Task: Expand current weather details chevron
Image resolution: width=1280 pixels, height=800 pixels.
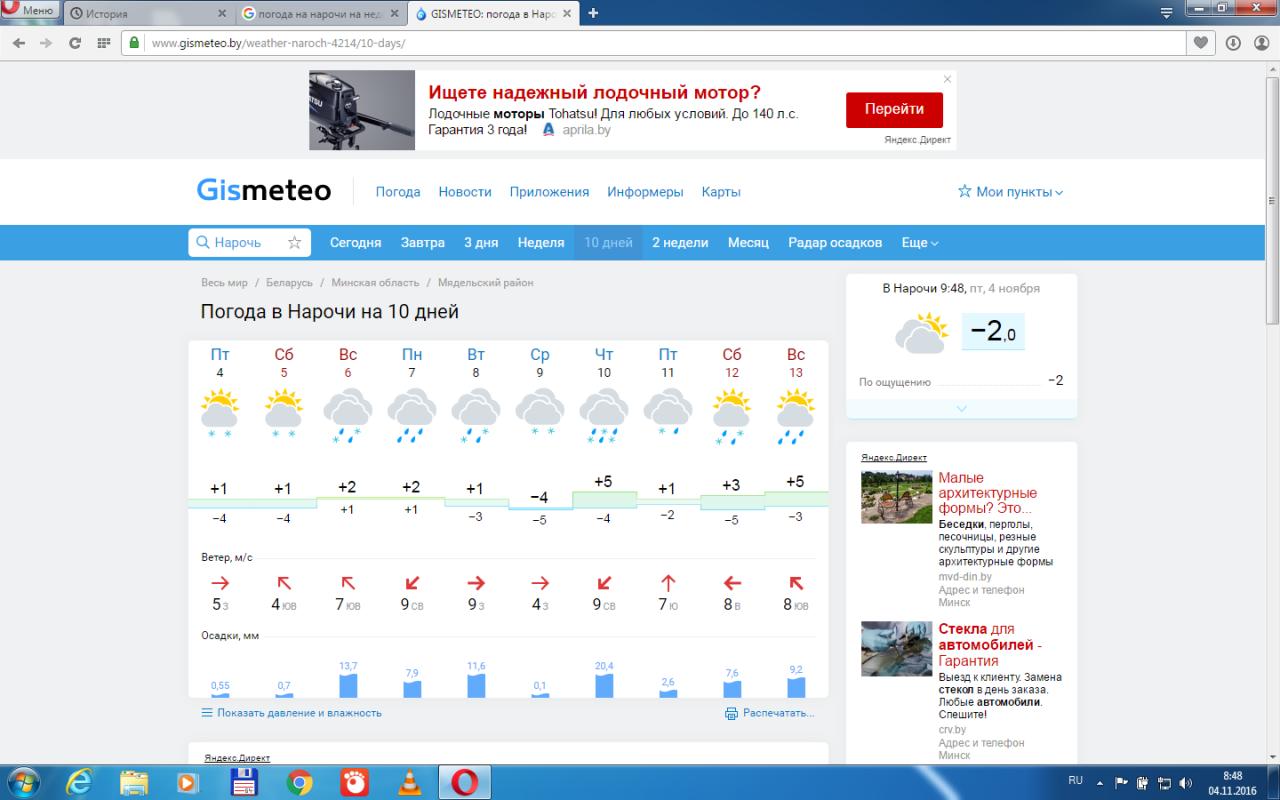Action: [x=961, y=409]
